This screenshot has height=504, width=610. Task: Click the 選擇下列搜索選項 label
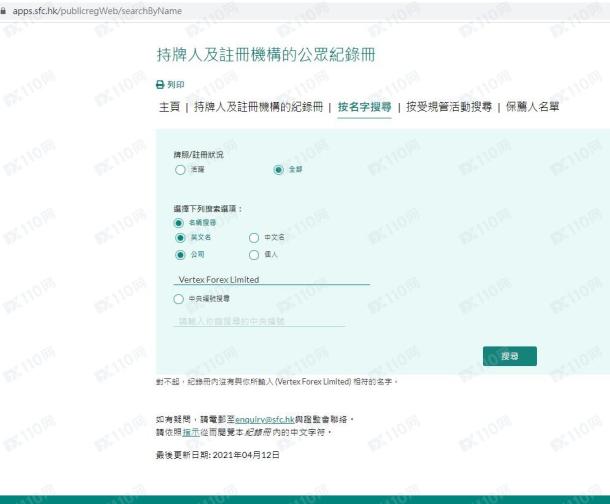pyautogui.click(x=208, y=209)
